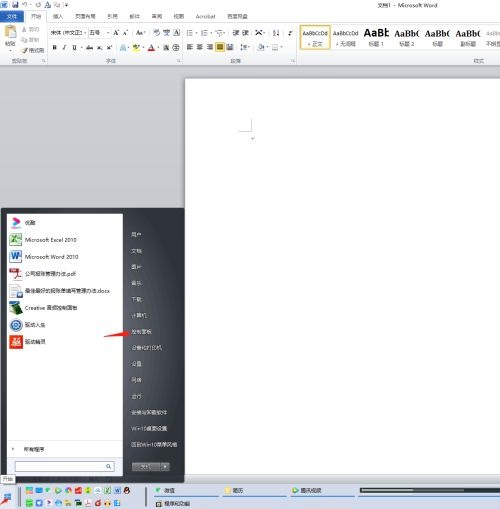
Task: Click the Show/Hide paragraph marks icon
Action: pyautogui.click(x=290, y=33)
